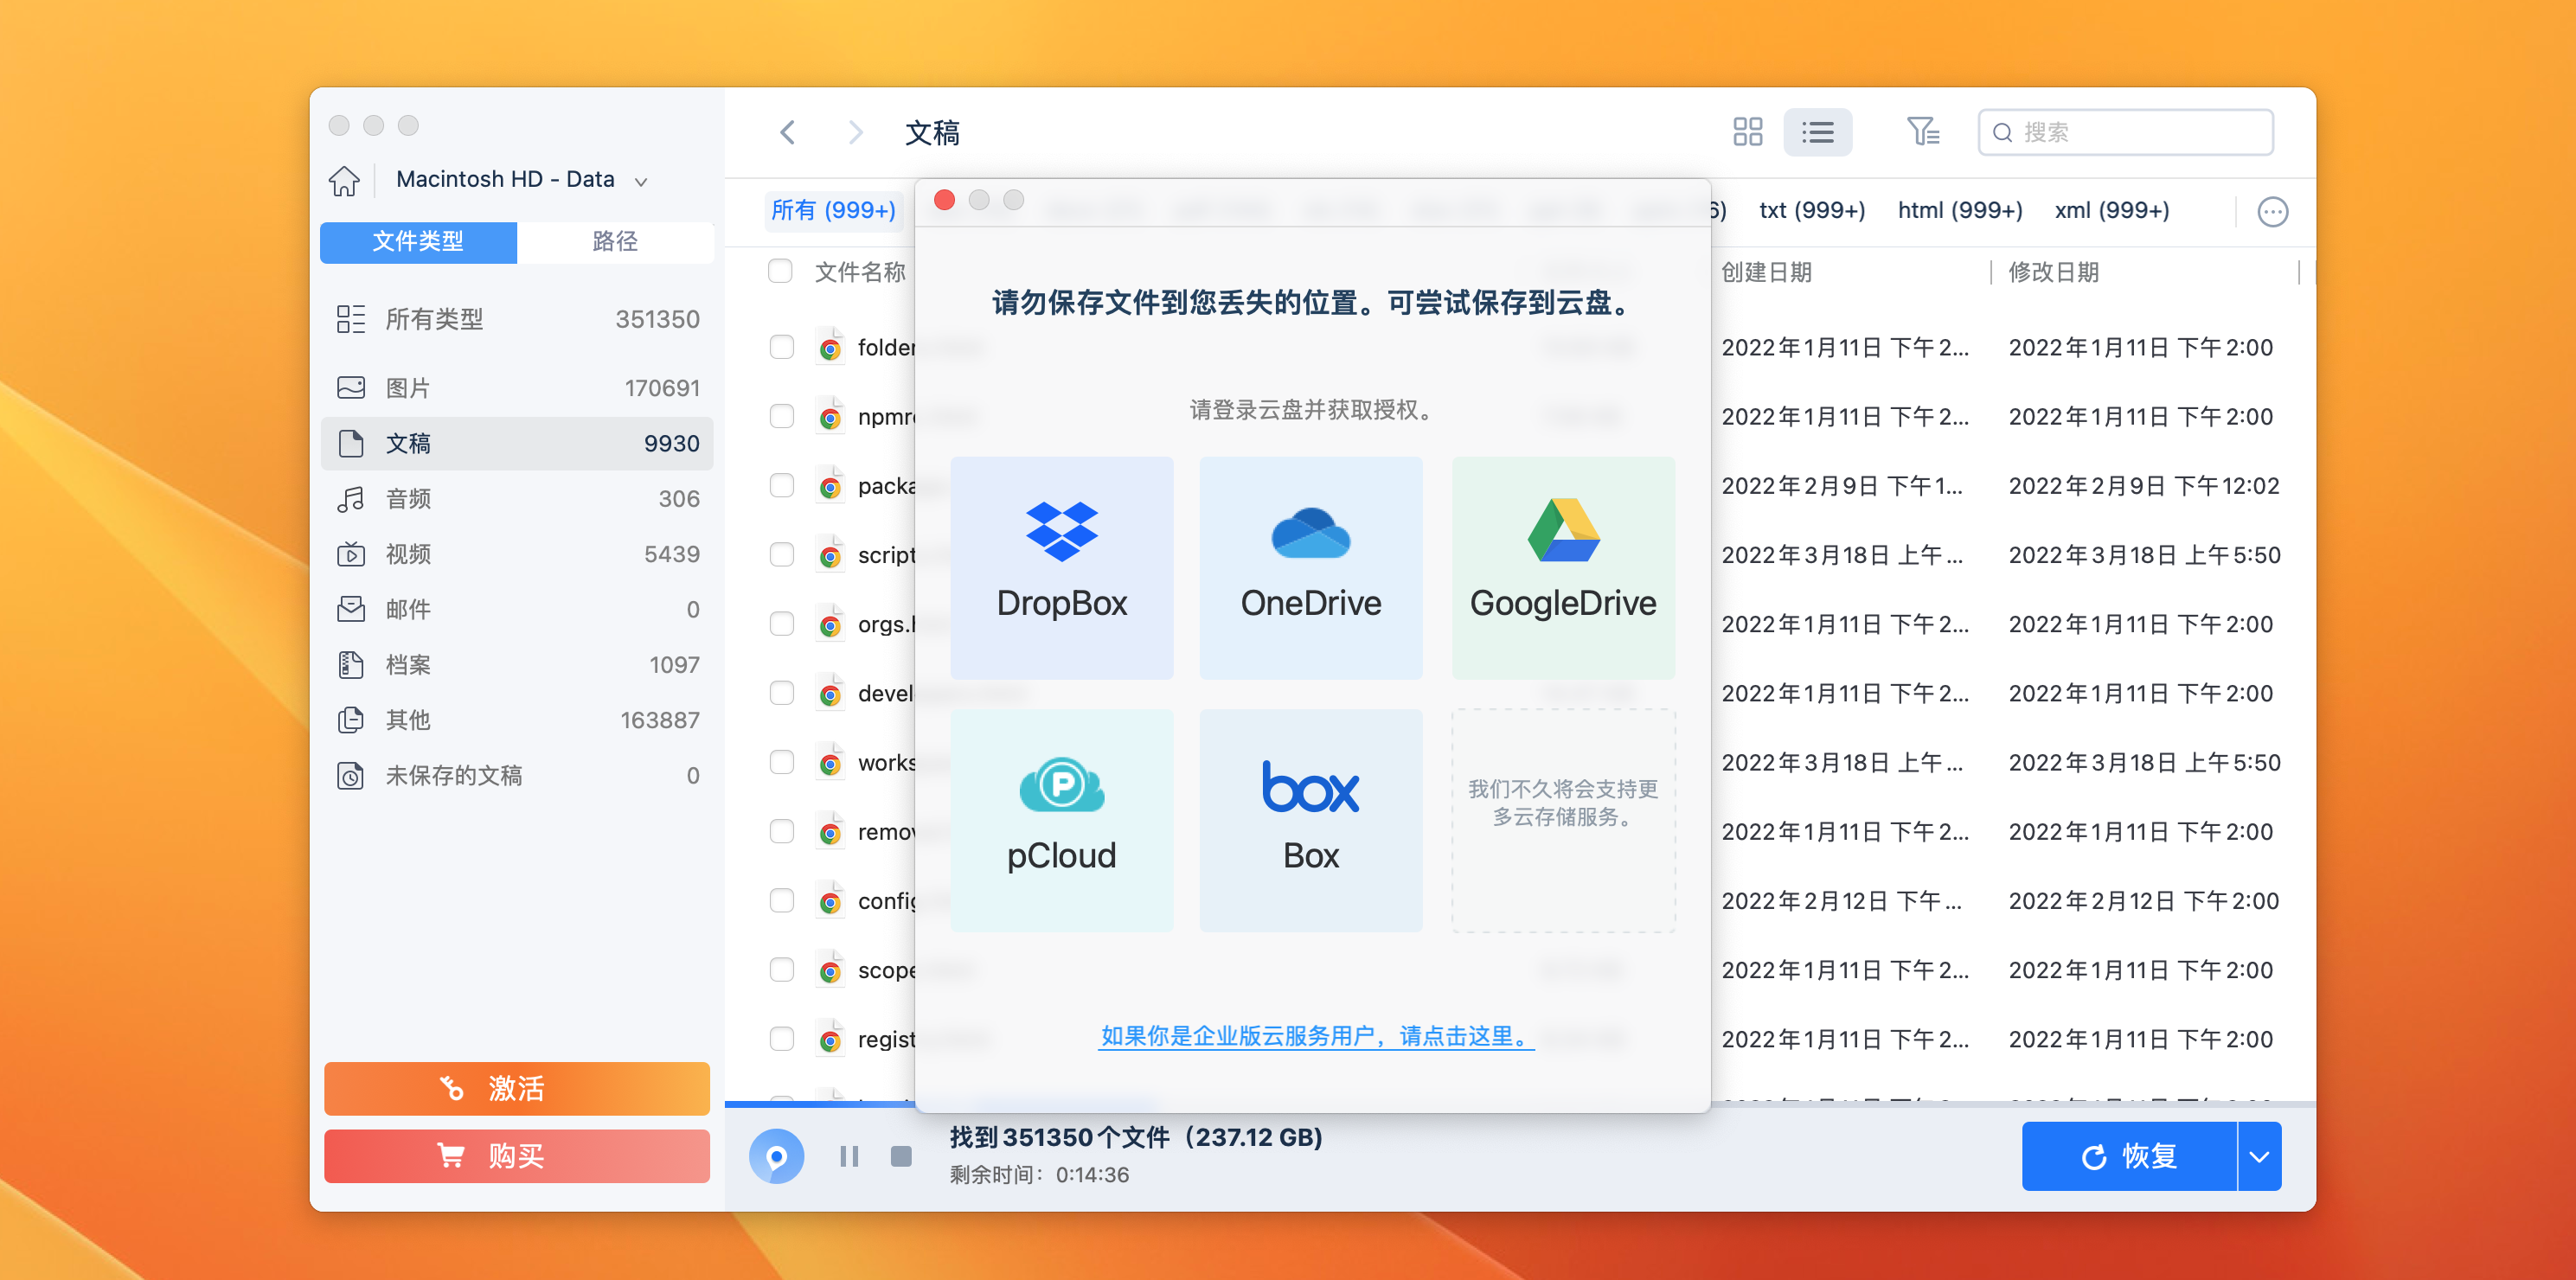Viewport: 2576px width, 1280px height.
Task: Choose DropBox cloud storage option
Action: click(1061, 567)
